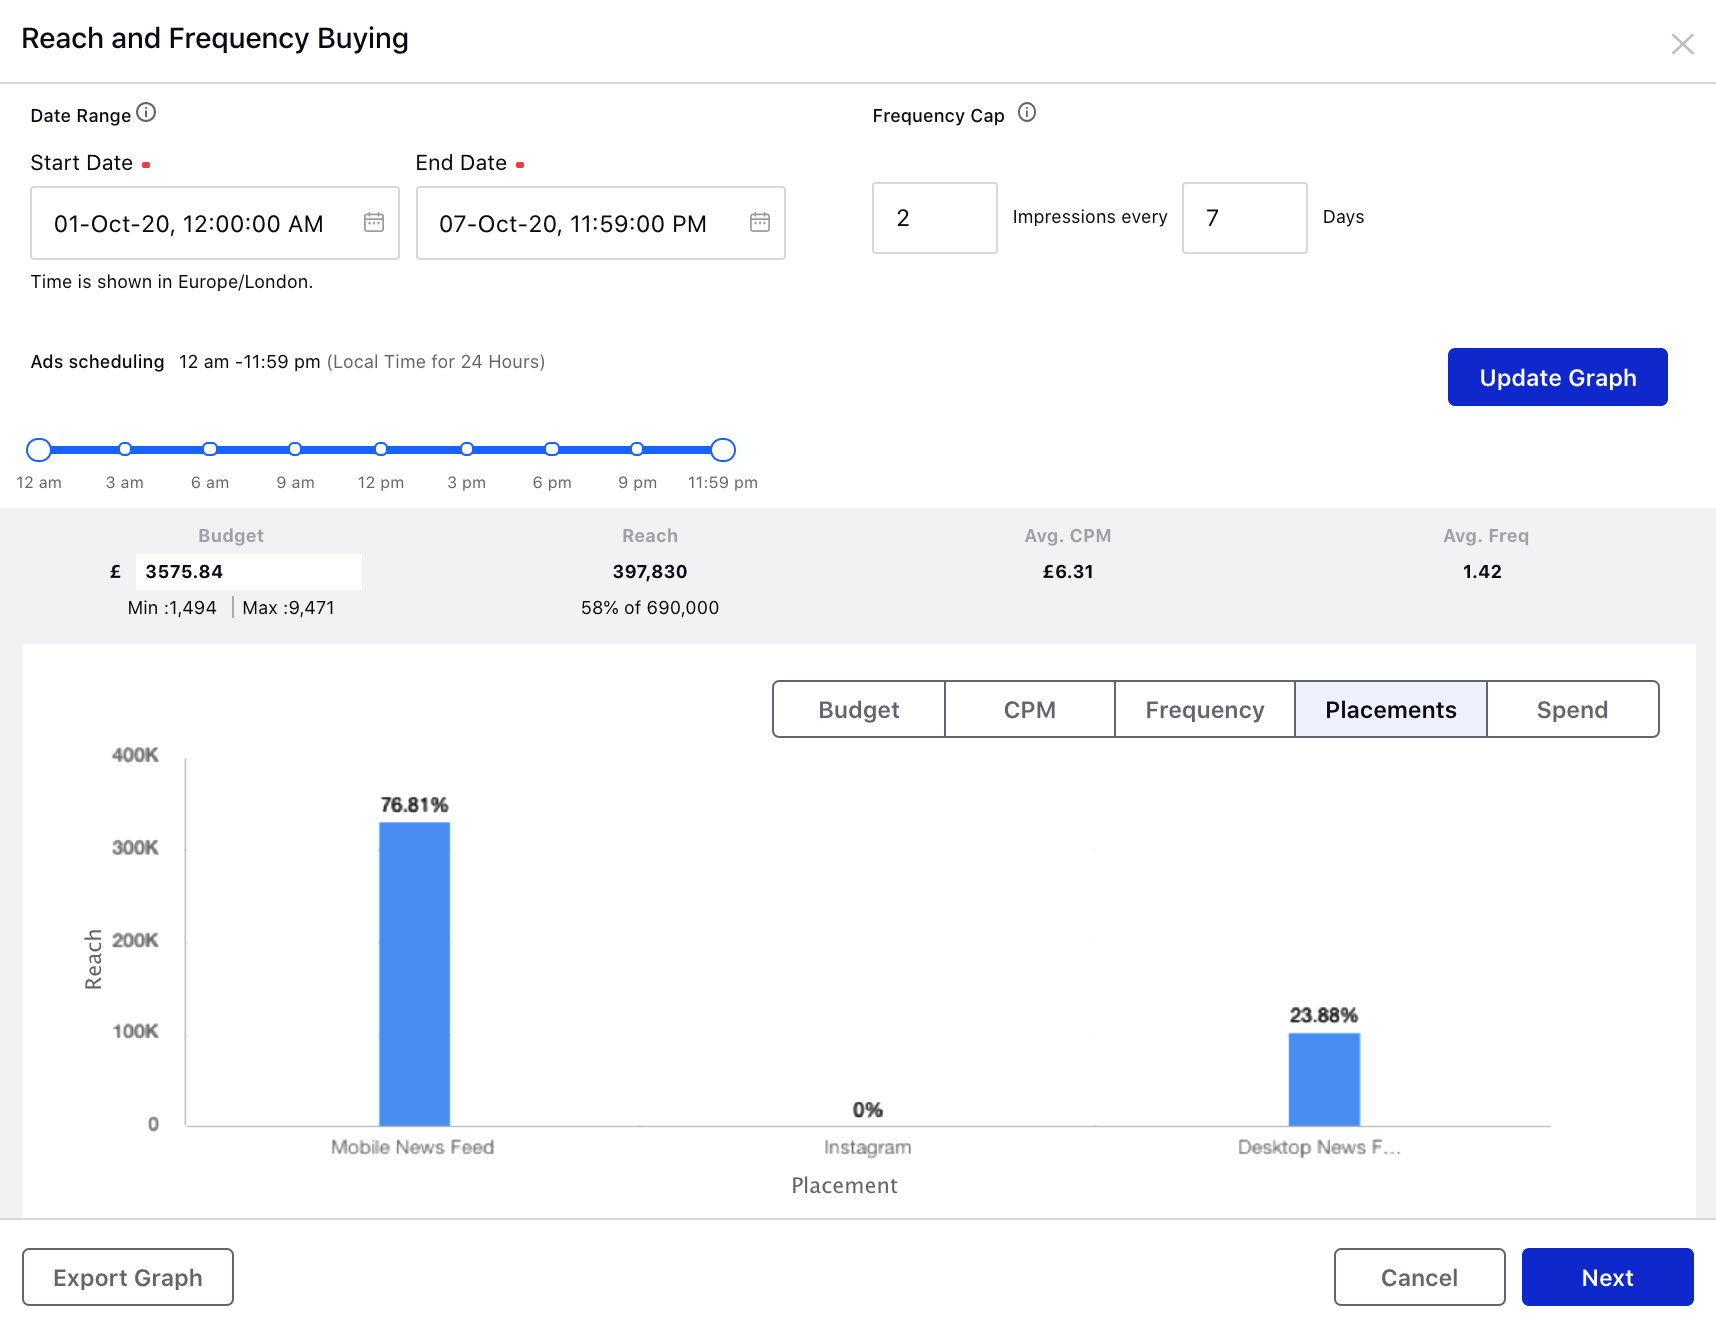Click the Frequency Cap info icon
This screenshot has height=1328, width=1716.
(x=1026, y=113)
